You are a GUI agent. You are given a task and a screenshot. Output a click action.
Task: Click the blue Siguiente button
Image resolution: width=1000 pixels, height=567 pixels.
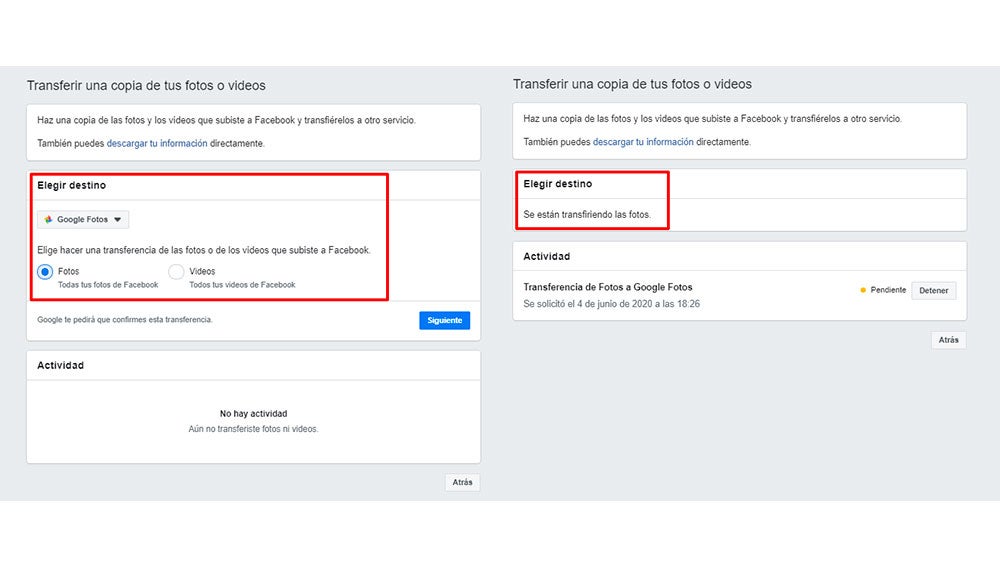(x=445, y=320)
